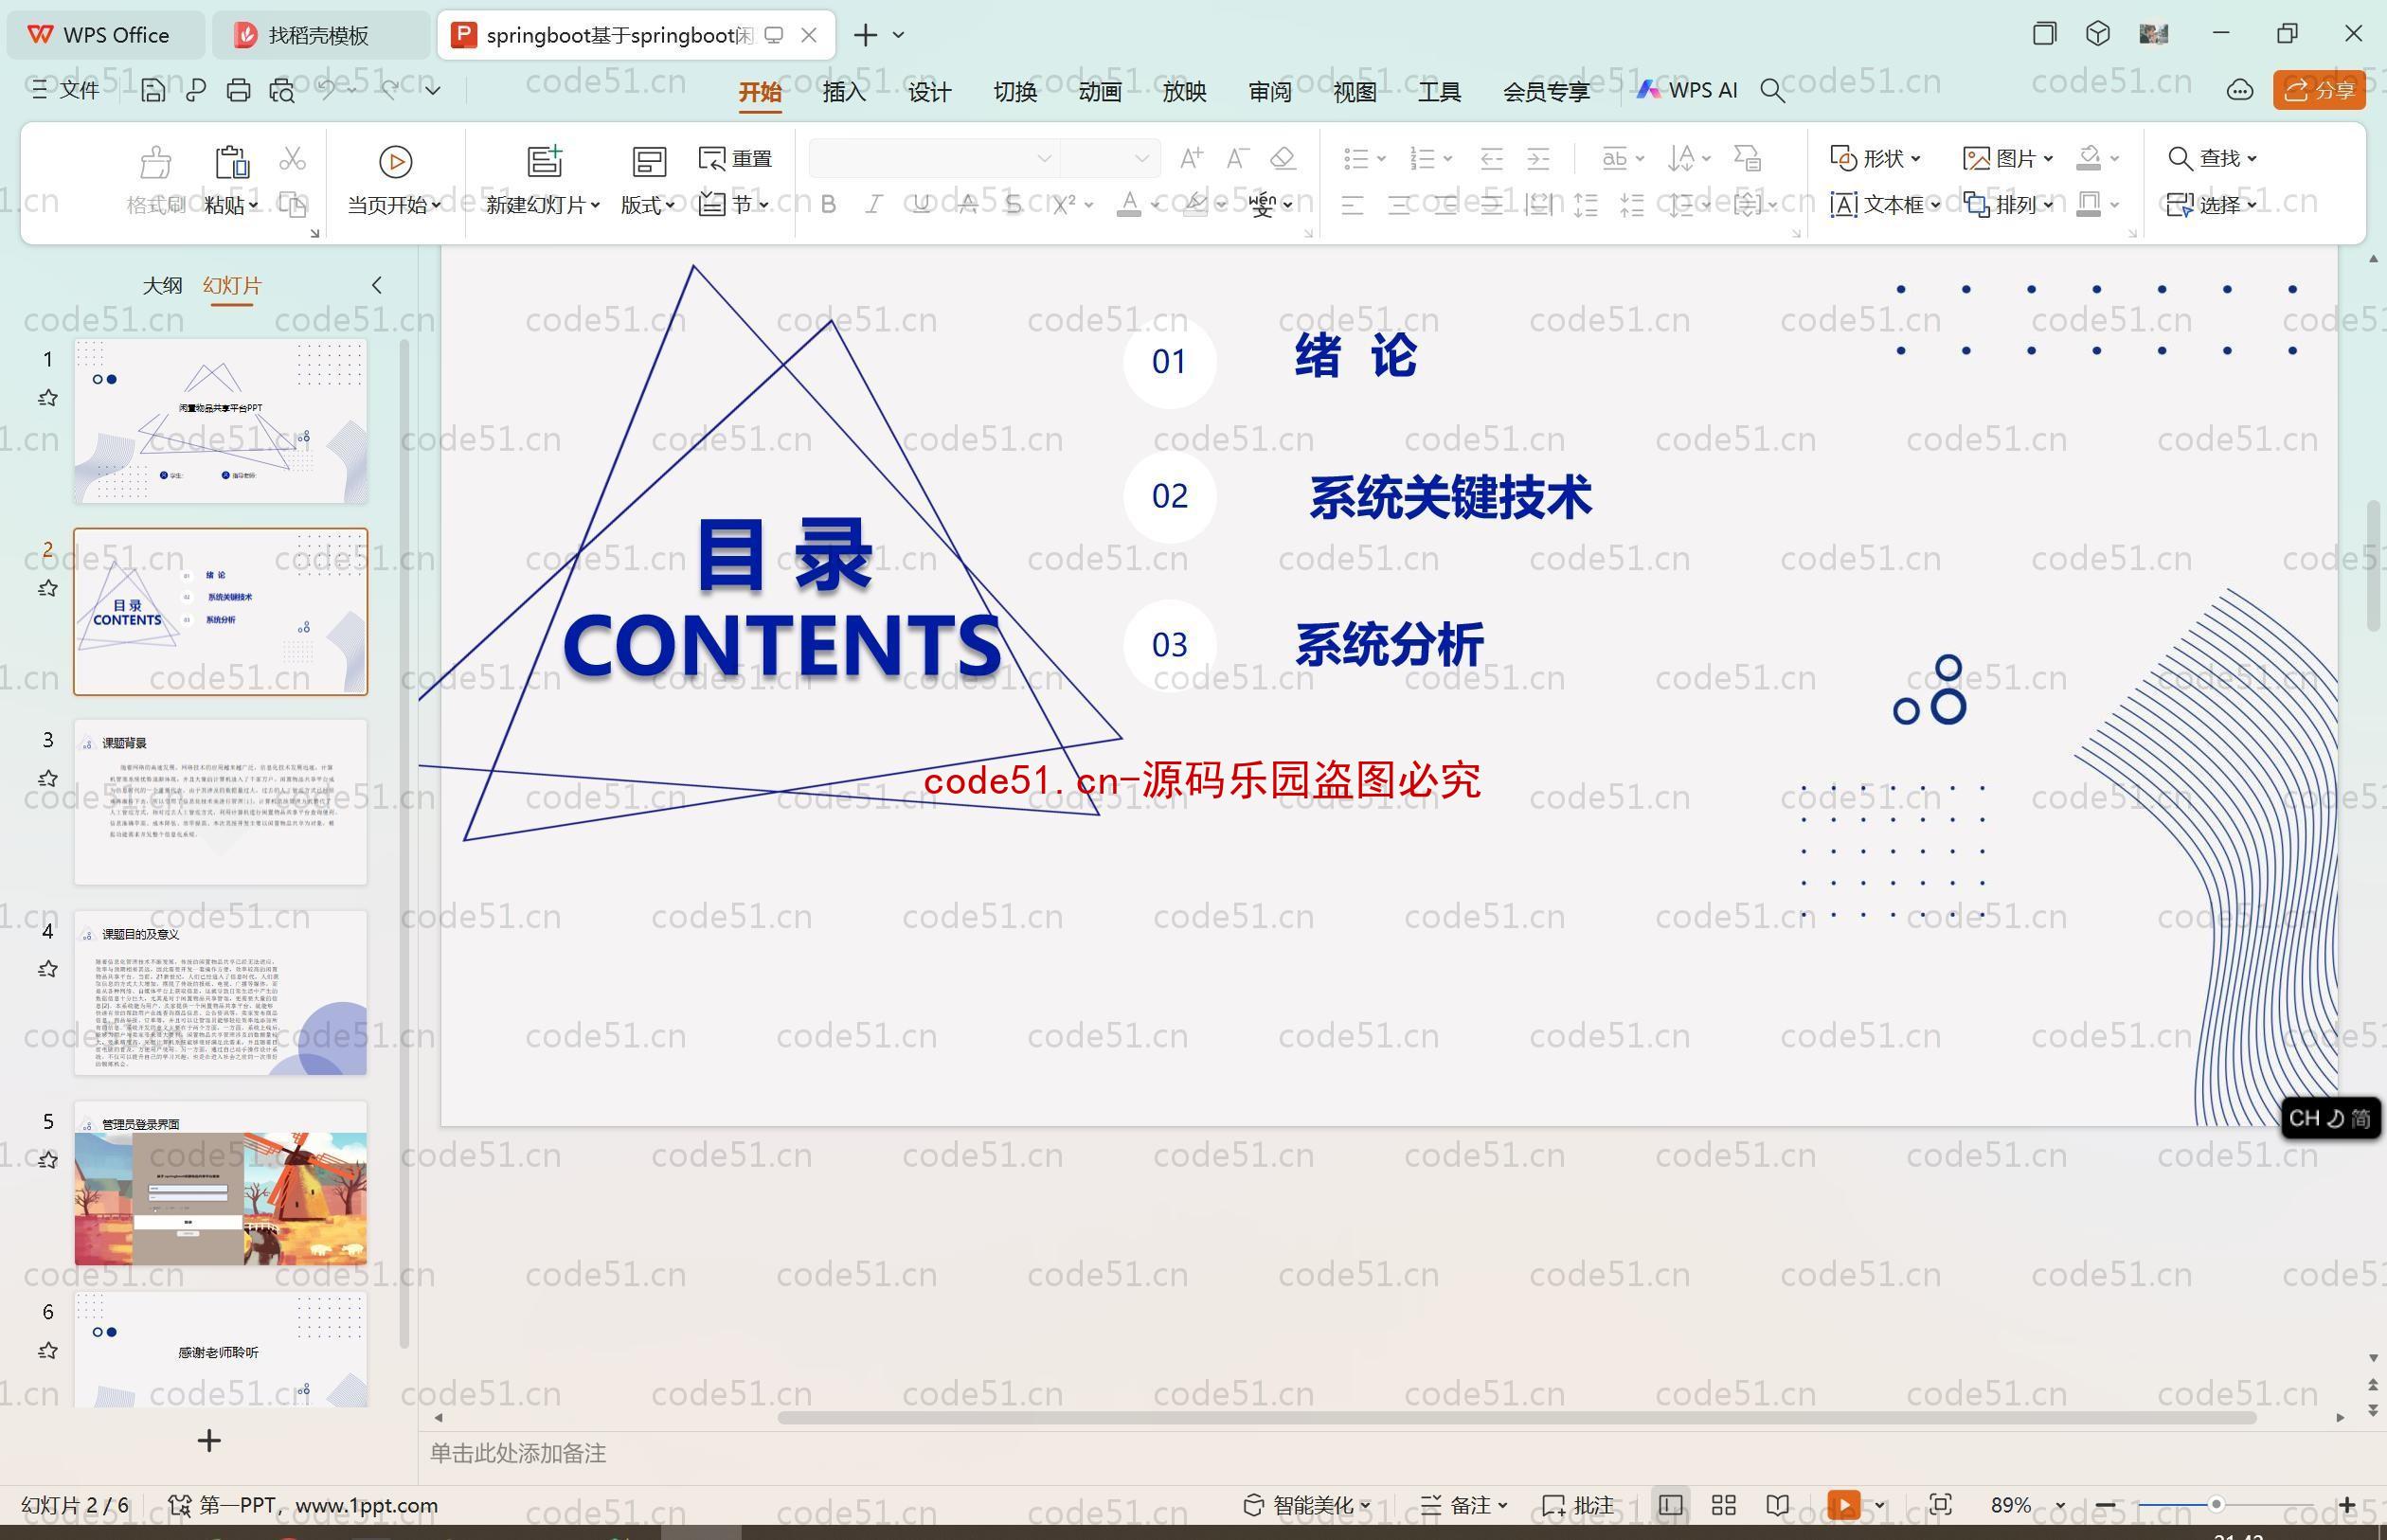Screen dimensions: 2387x1540
Task: Click the Undo arrow icon
Action: (x=327, y=90)
